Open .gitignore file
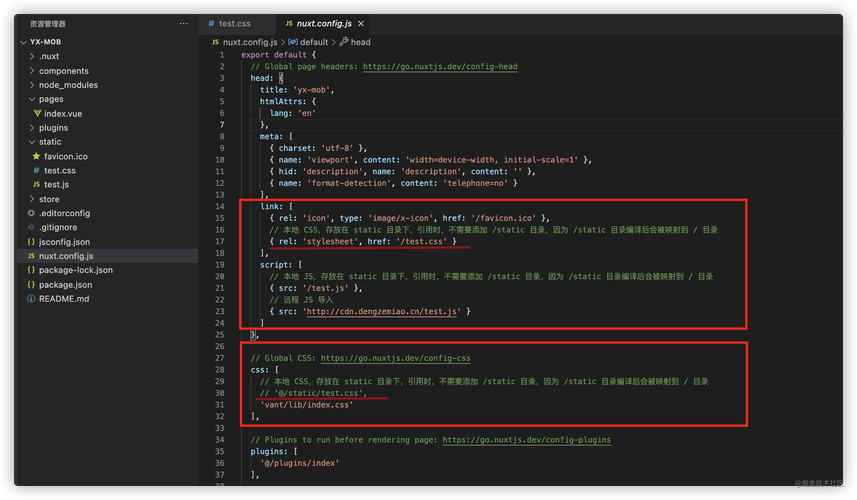The width and height of the screenshot is (857, 500). tap(58, 227)
